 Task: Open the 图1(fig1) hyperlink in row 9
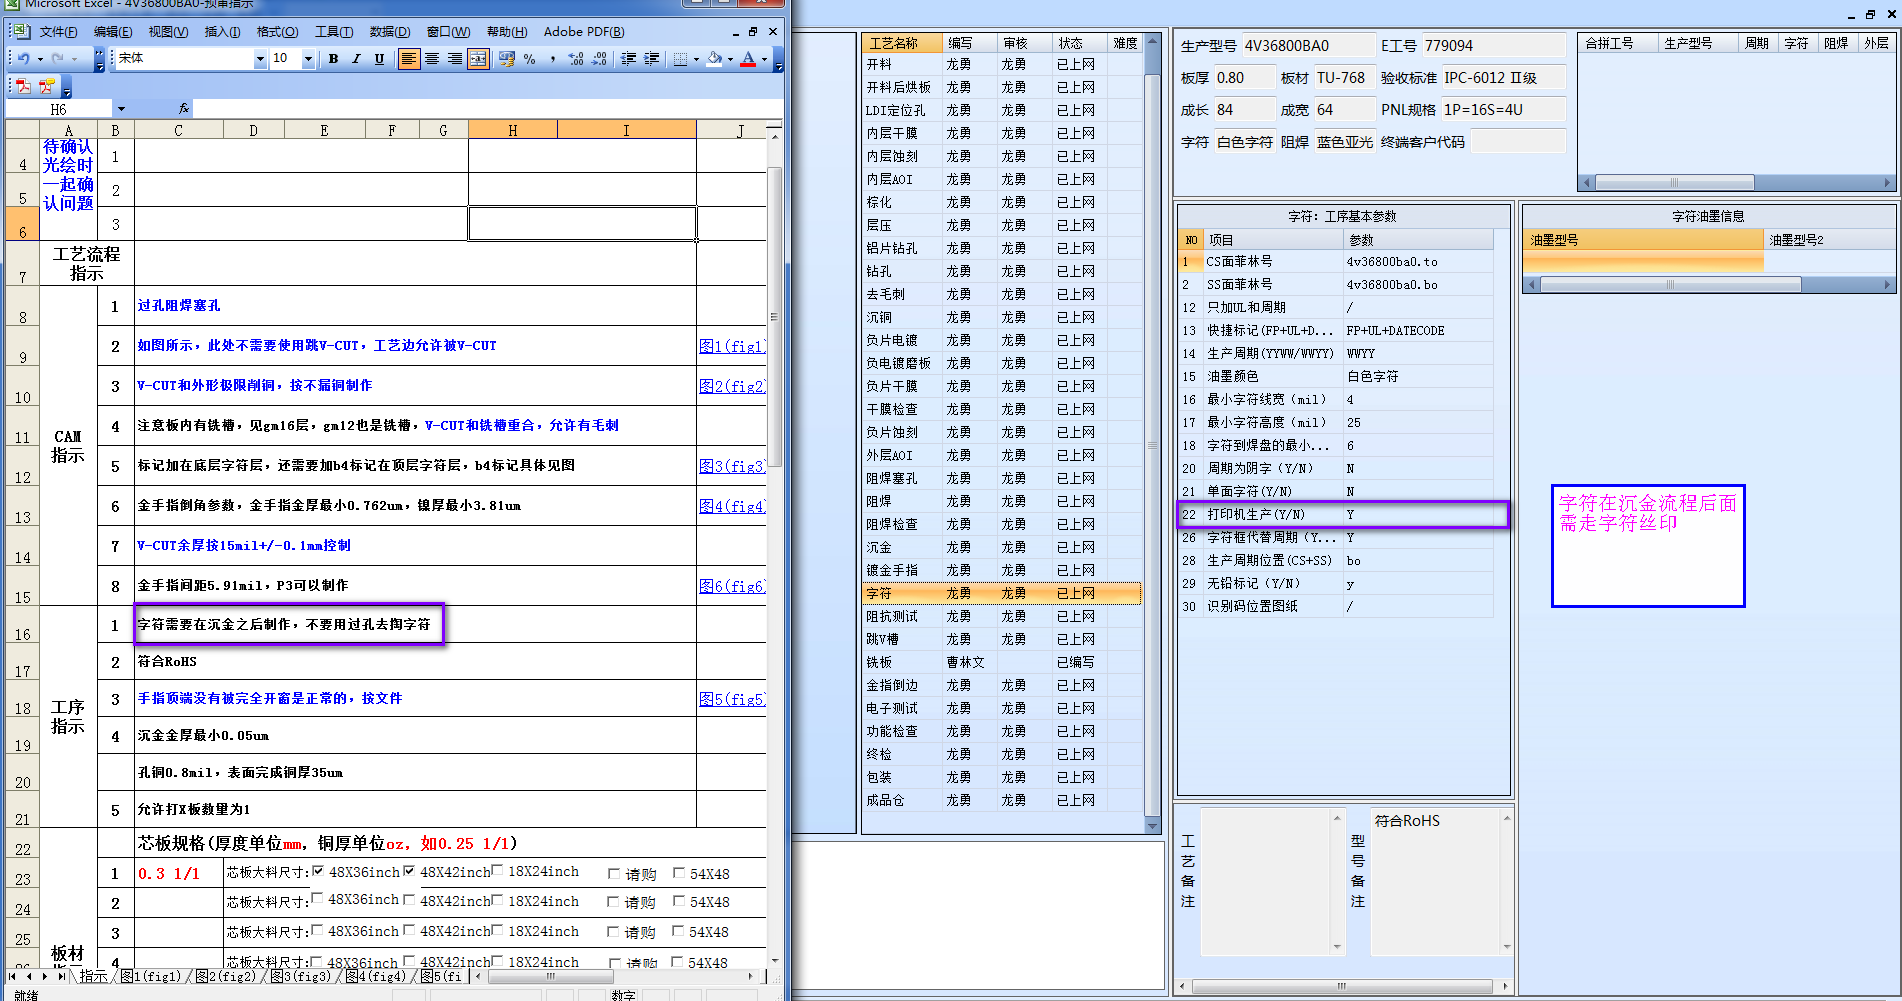pyautogui.click(x=732, y=346)
